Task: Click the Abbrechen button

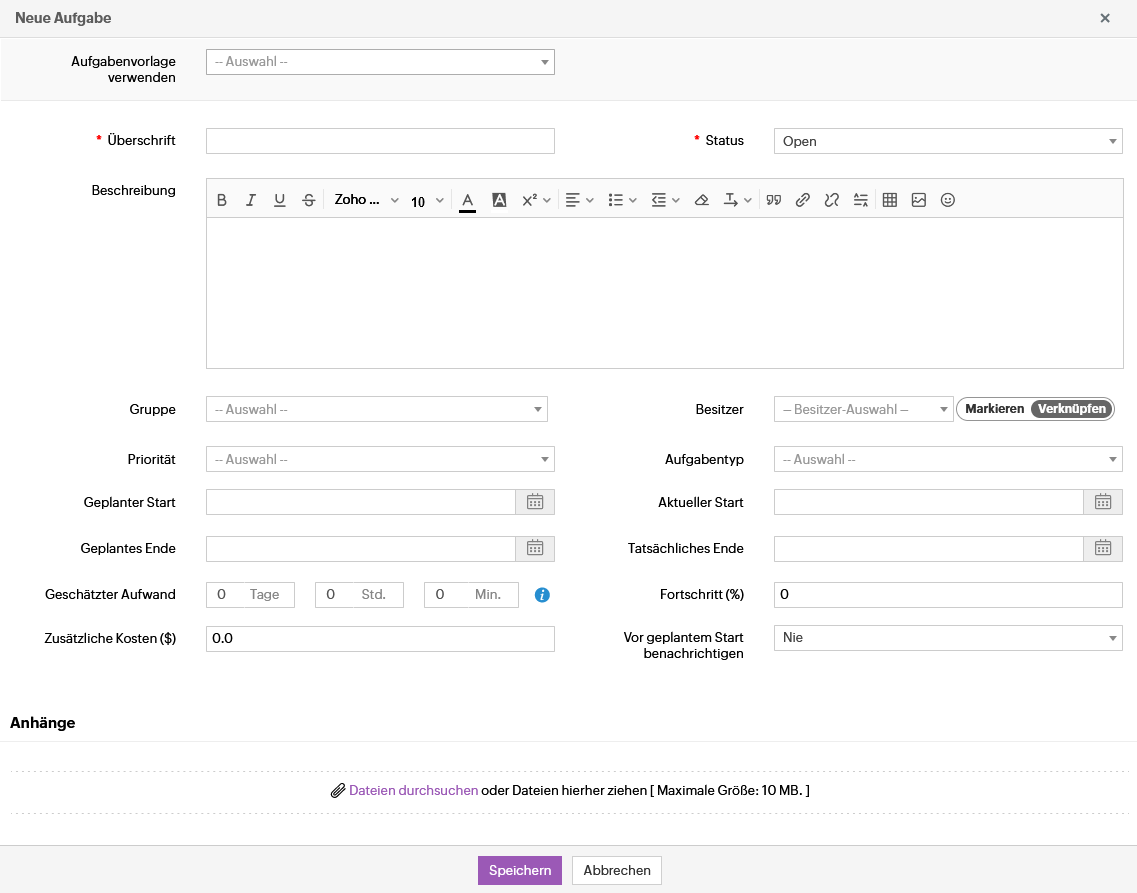Action: 617,870
